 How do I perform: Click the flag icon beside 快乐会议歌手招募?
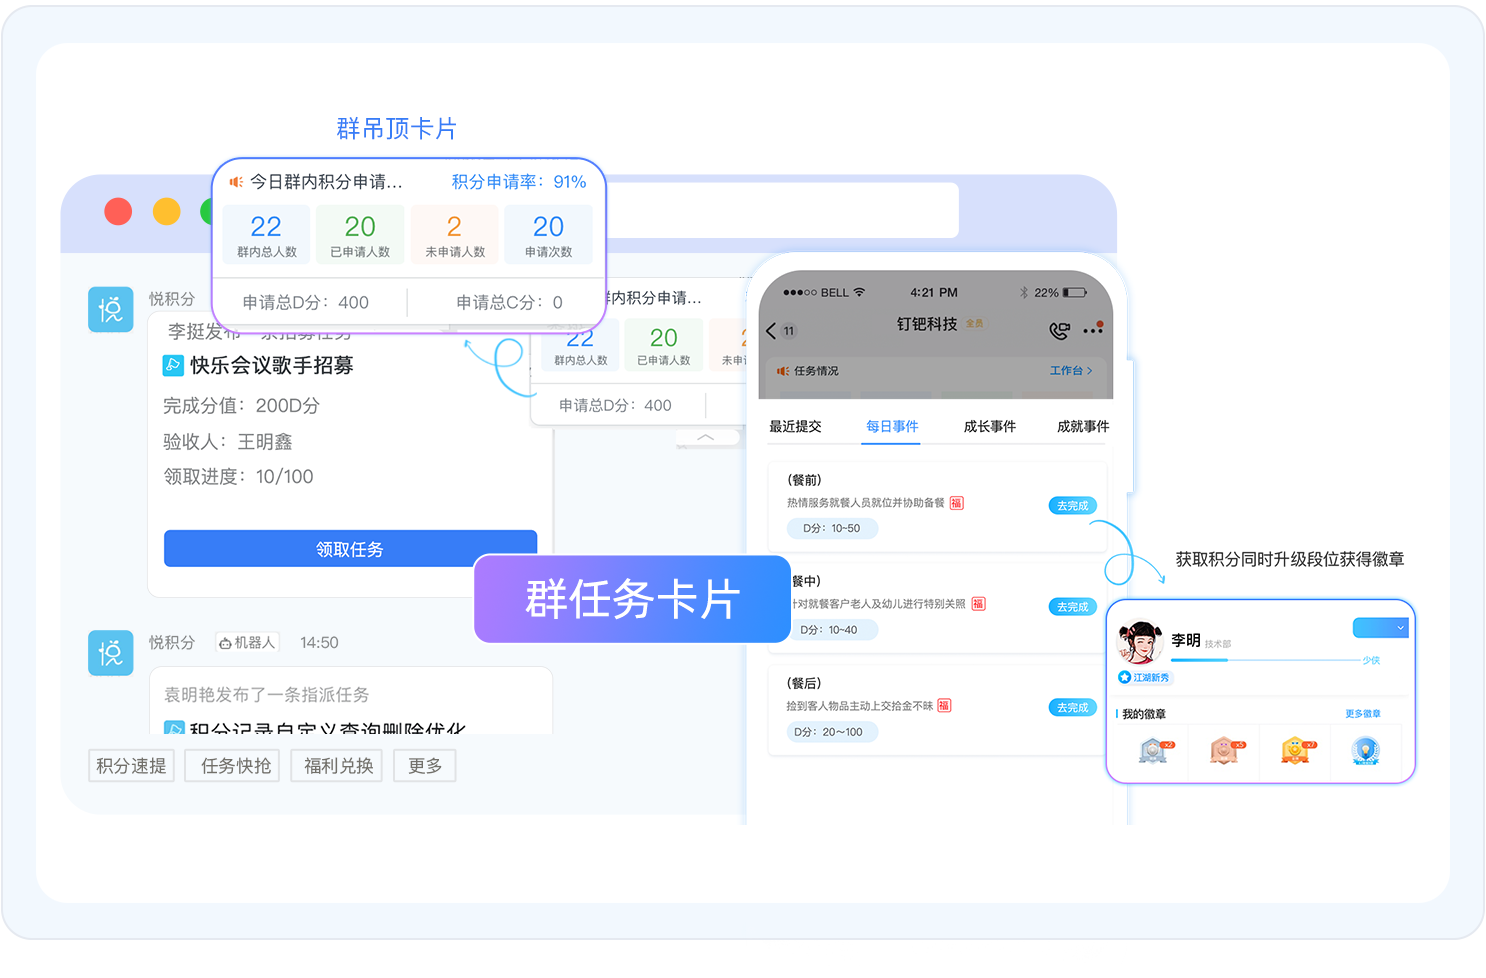[172, 365]
